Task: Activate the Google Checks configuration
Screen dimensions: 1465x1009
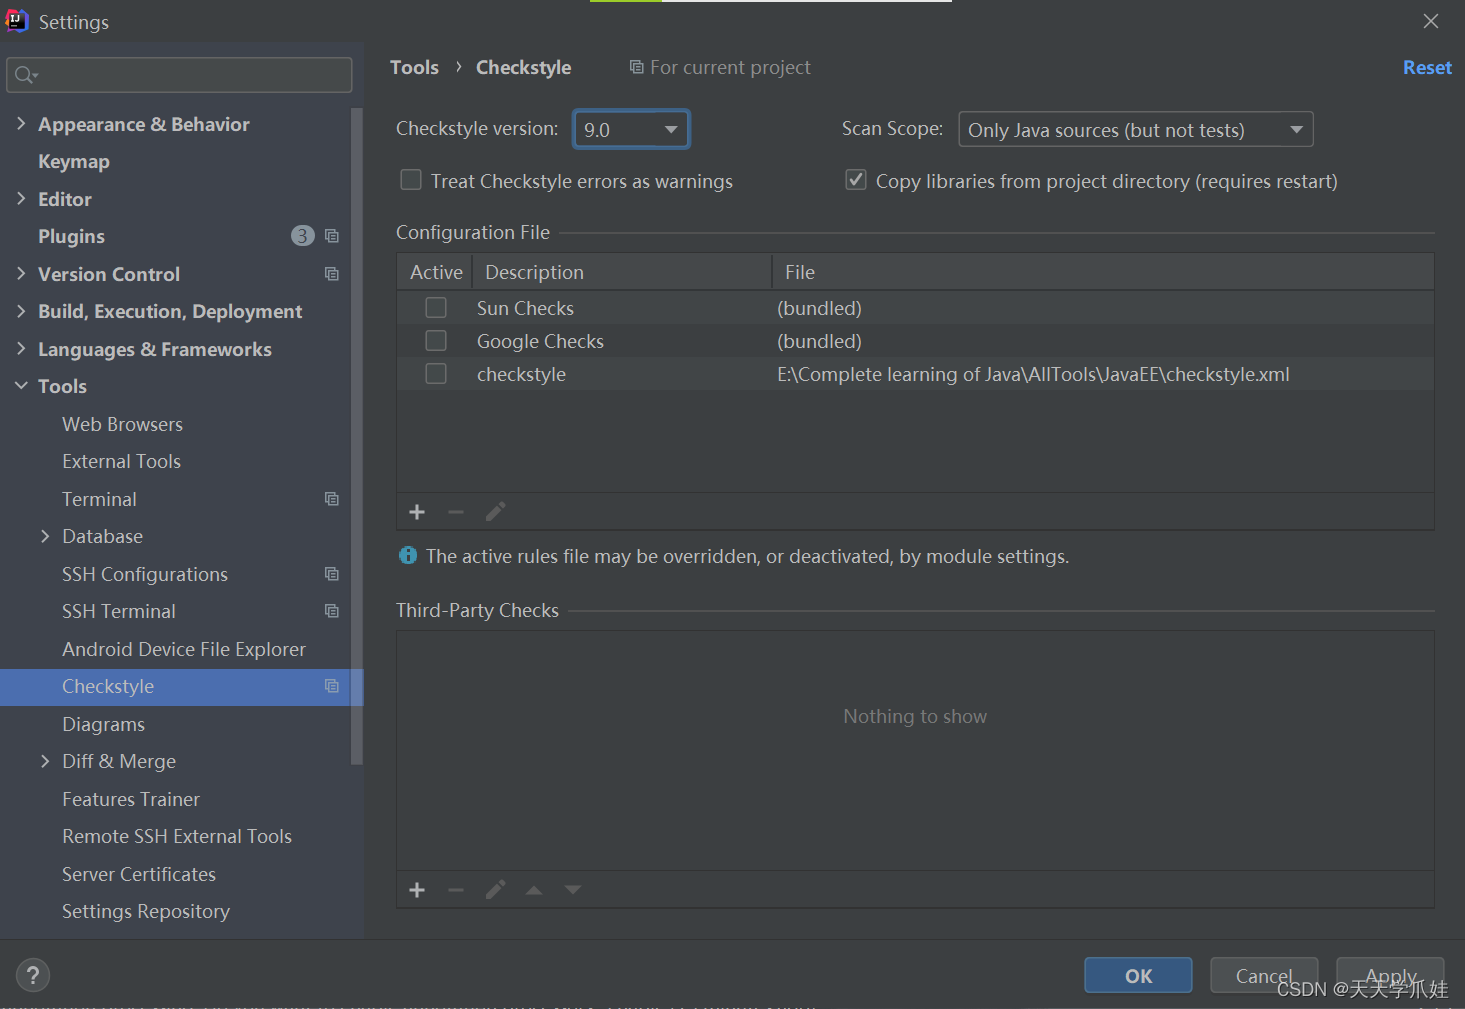Action: pyautogui.click(x=436, y=340)
